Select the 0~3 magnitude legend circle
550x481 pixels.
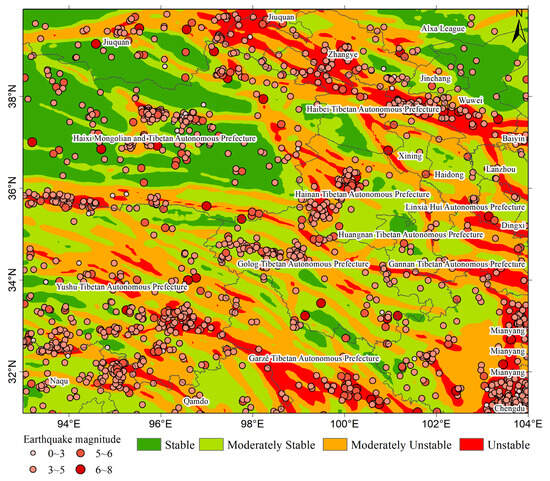(33, 453)
